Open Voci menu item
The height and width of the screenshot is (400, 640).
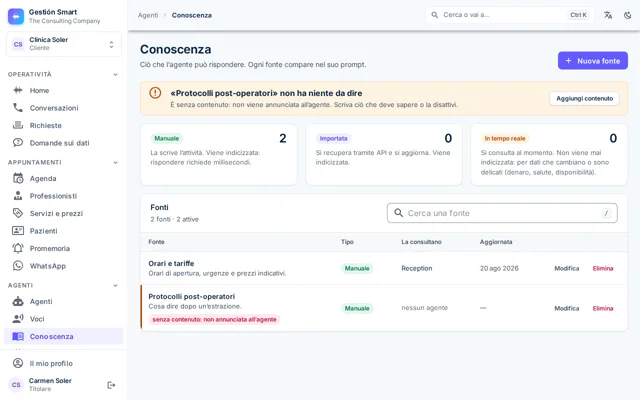coord(63,319)
